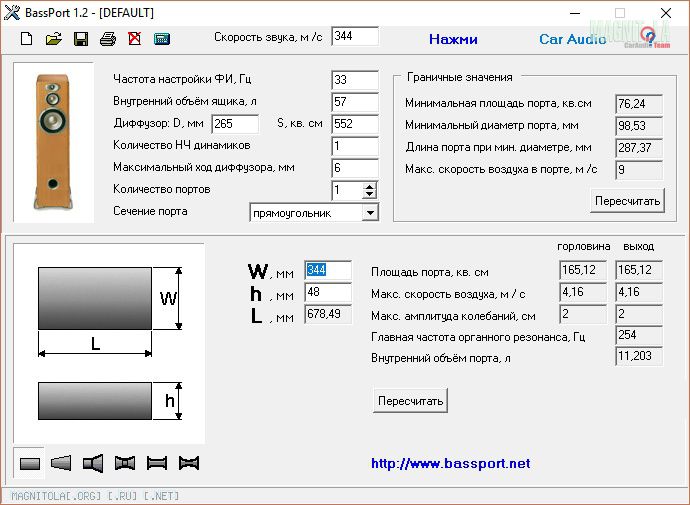This screenshot has height=505, width=690.
Task: Click the port length L result field
Action: [328, 314]
